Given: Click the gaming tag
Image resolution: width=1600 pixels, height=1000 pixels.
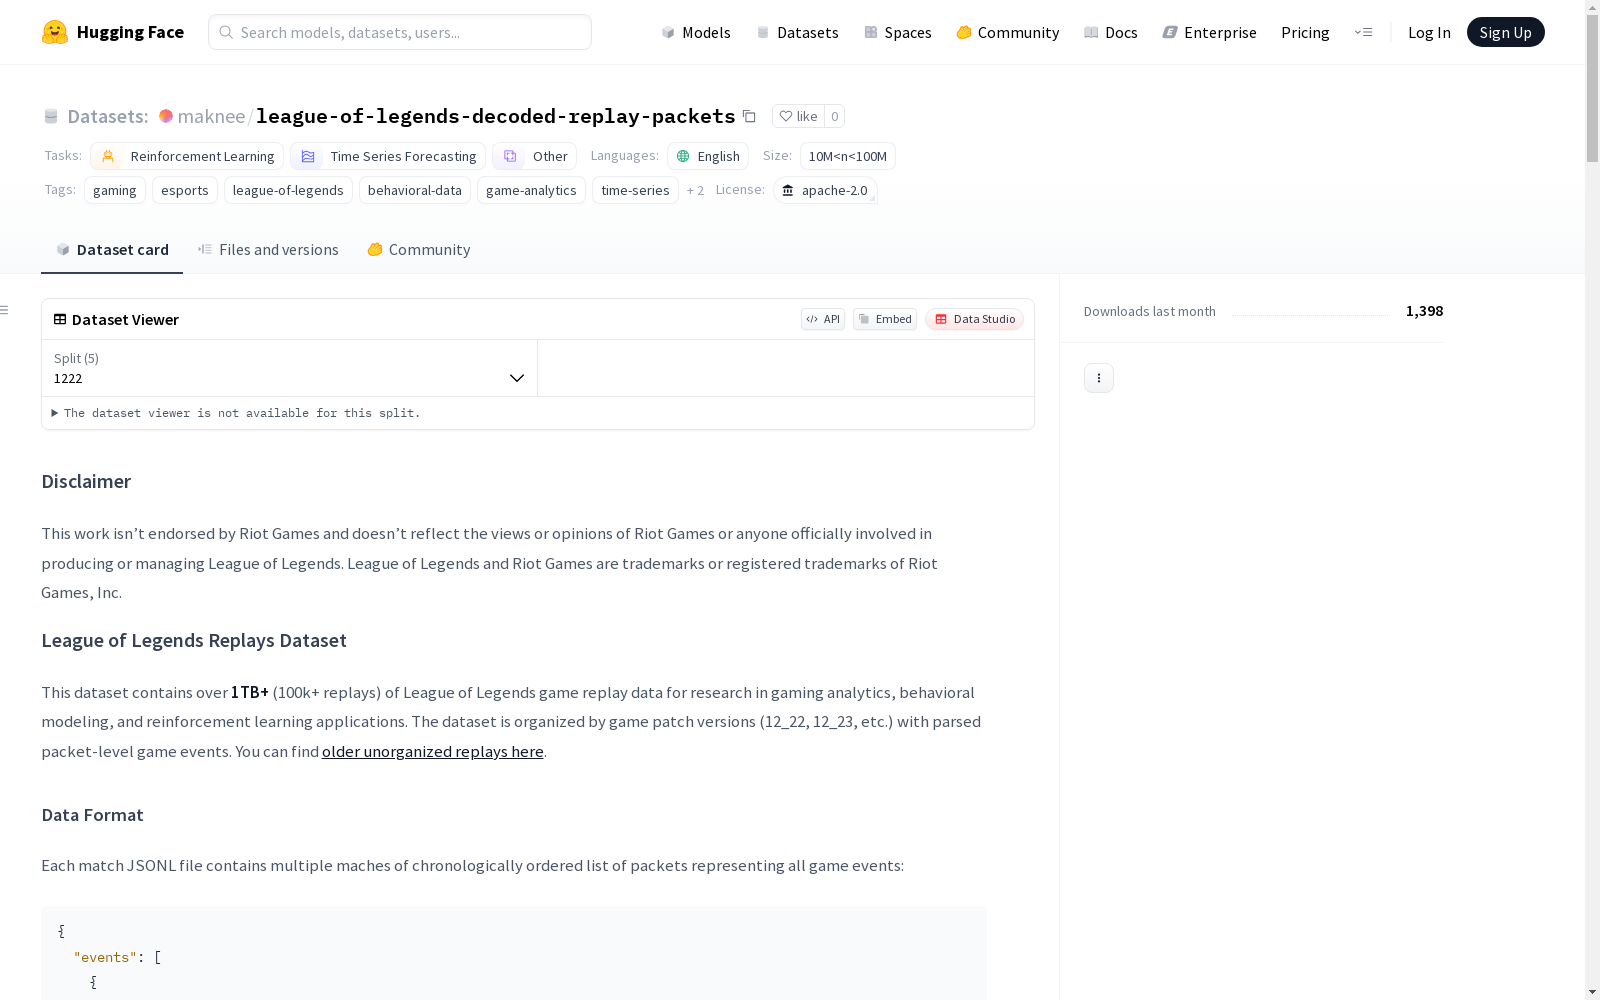Looking at the screenshot, I should 115,190.
